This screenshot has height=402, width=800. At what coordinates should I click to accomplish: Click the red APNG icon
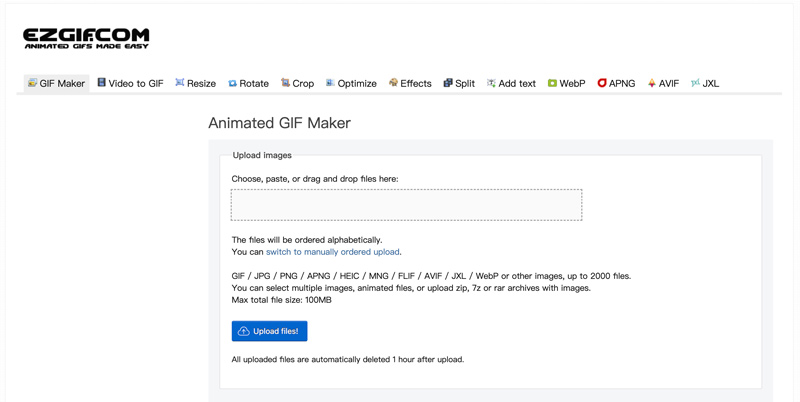(602, 84)
